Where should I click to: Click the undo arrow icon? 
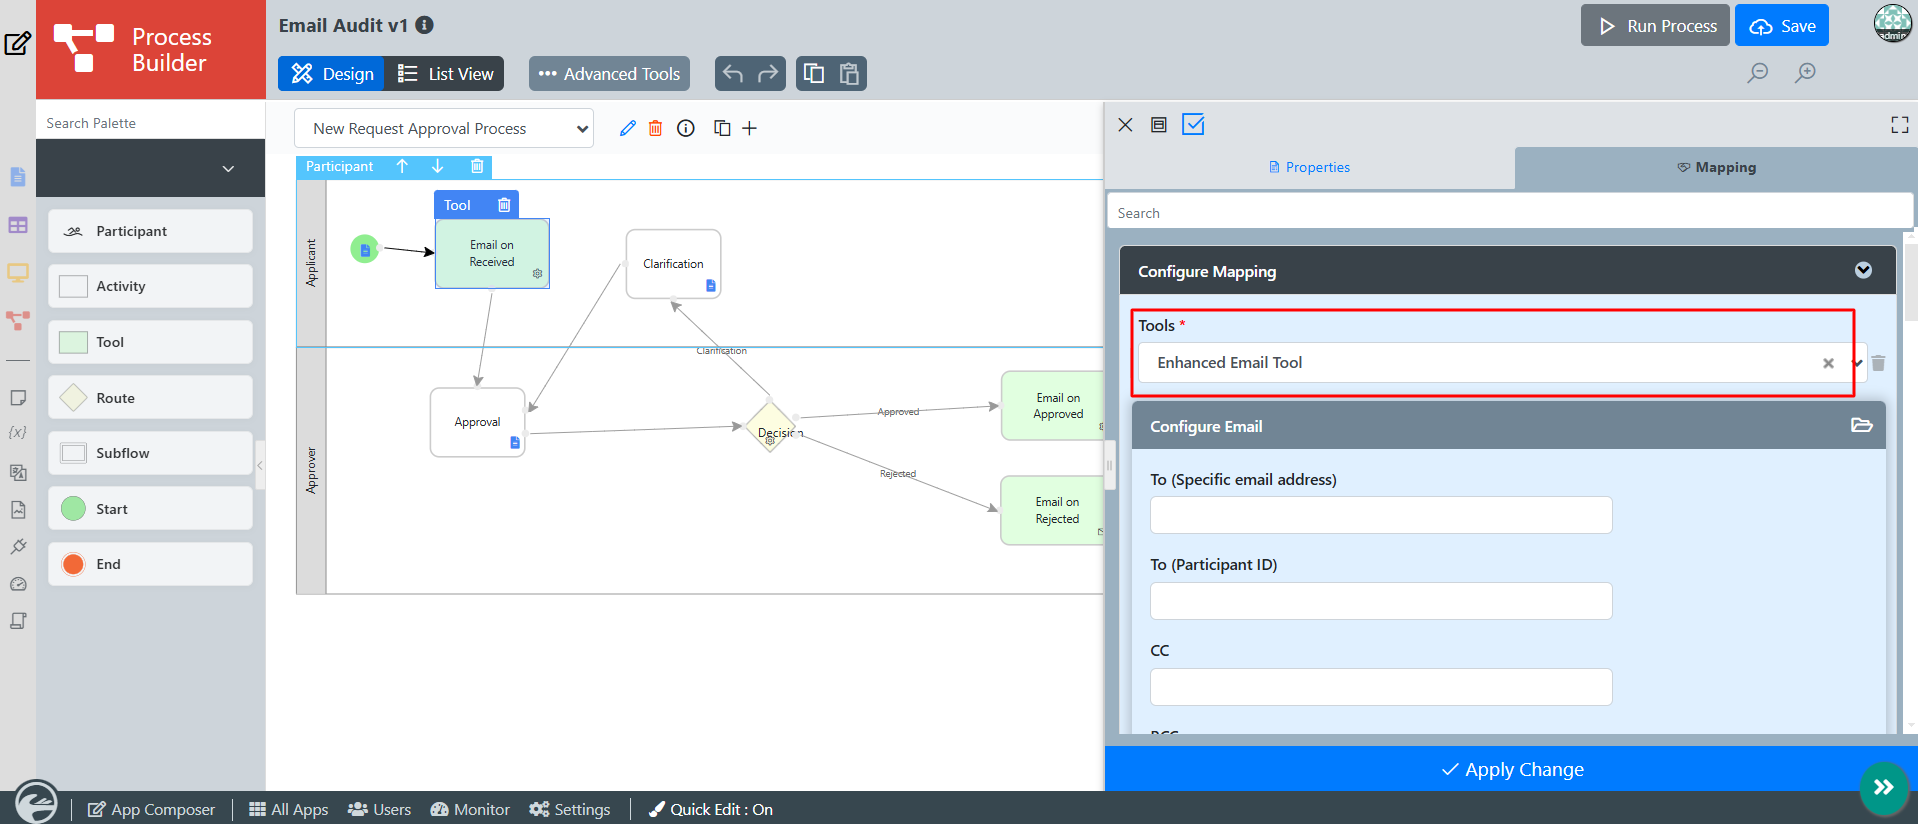tap(733, 74)
